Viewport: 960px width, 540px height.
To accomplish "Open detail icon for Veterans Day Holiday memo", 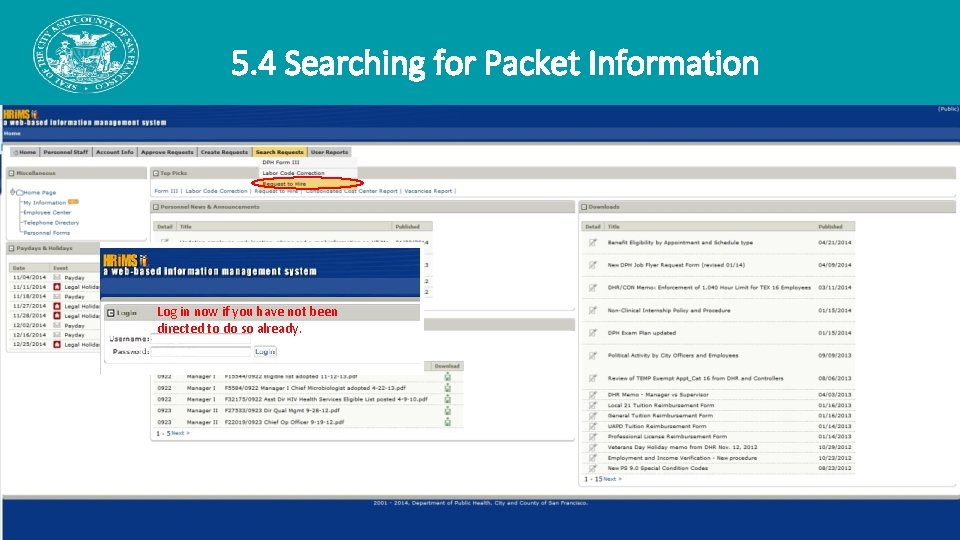I will pos(593,448).
